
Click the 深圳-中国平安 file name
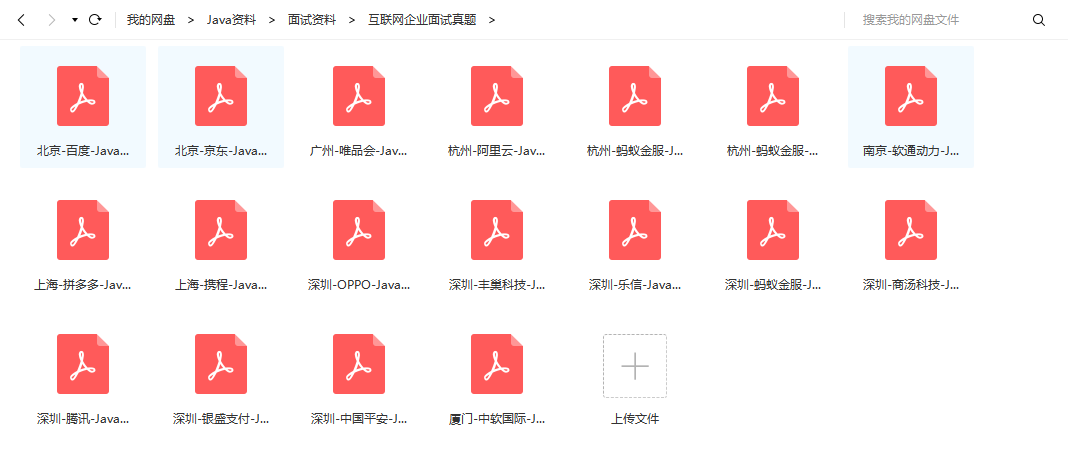(359, 419)
